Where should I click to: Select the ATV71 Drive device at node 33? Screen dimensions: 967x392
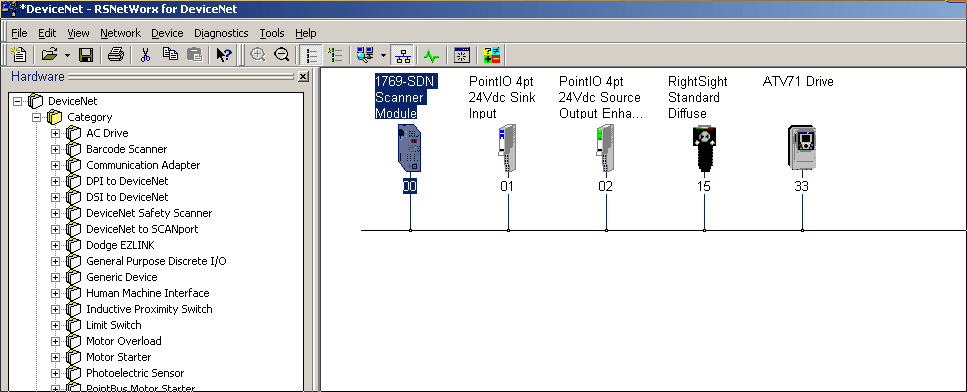(x=801, y=147)
